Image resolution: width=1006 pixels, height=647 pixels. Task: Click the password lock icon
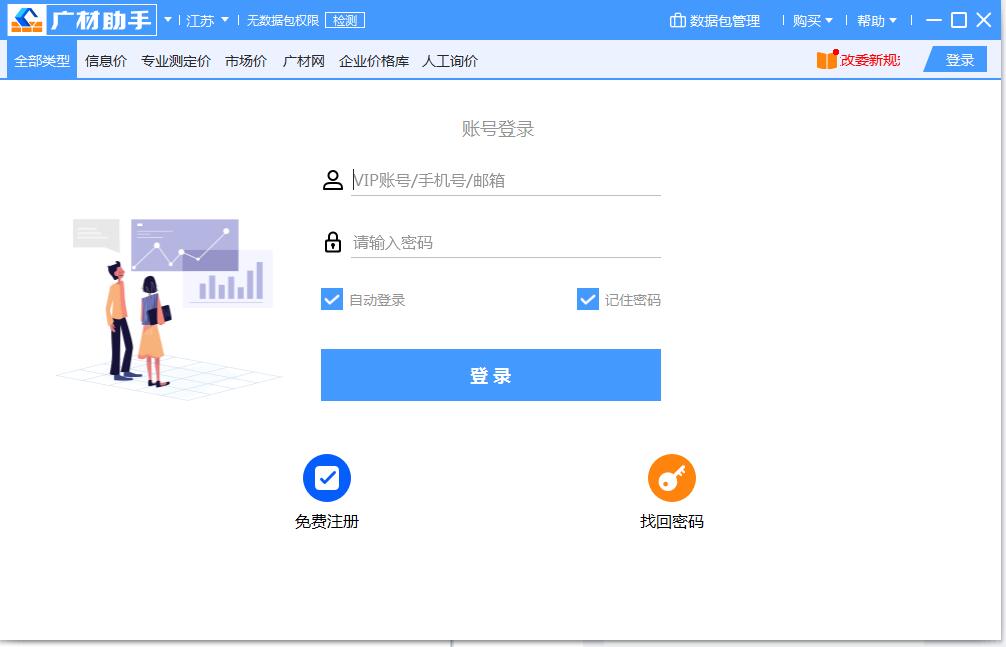[333, 240]
